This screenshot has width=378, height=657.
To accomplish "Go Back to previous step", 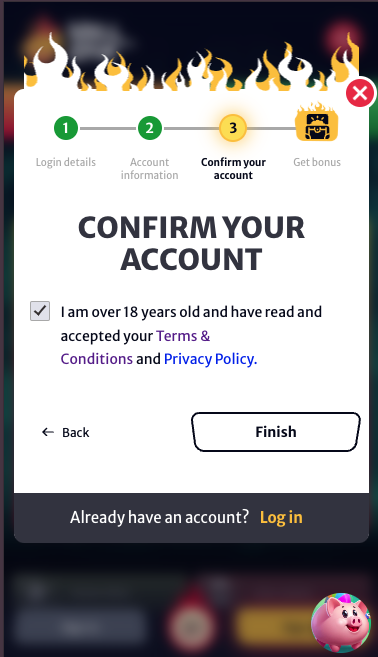I will (65, 432).
